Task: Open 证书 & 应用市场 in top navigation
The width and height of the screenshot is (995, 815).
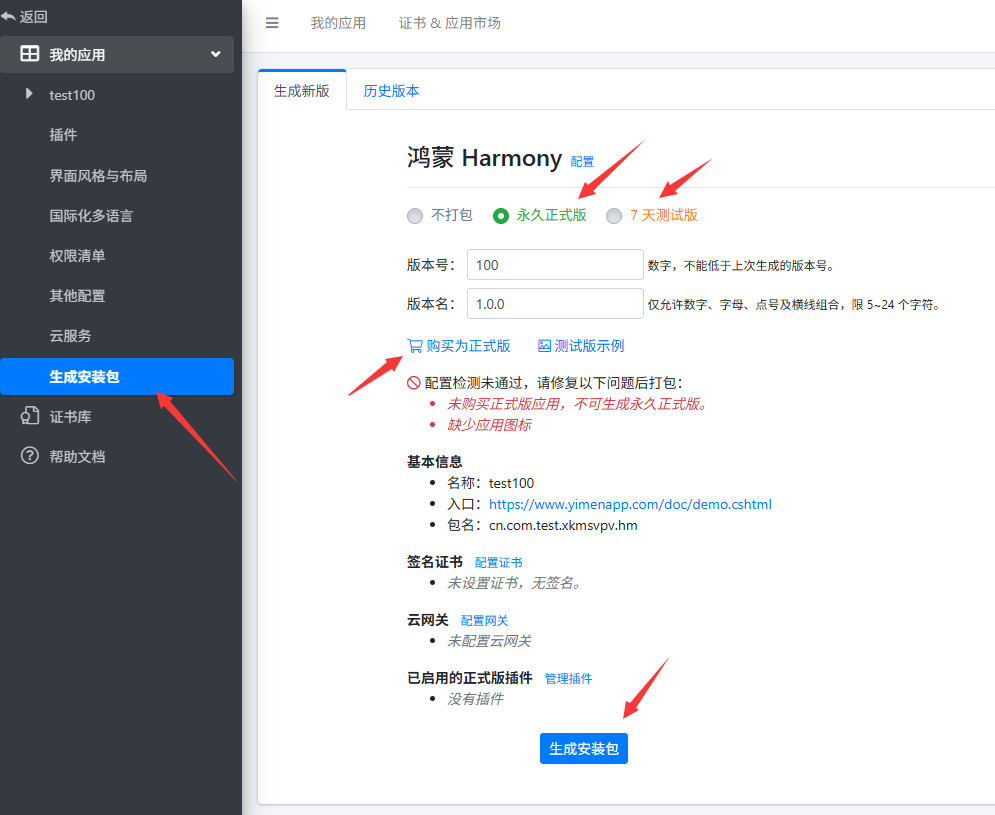Action: pos(449,23)
